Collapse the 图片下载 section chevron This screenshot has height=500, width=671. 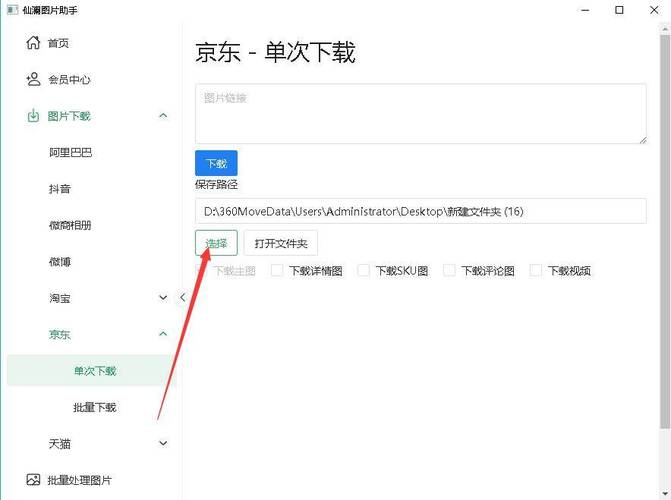[x=163, y=116]
